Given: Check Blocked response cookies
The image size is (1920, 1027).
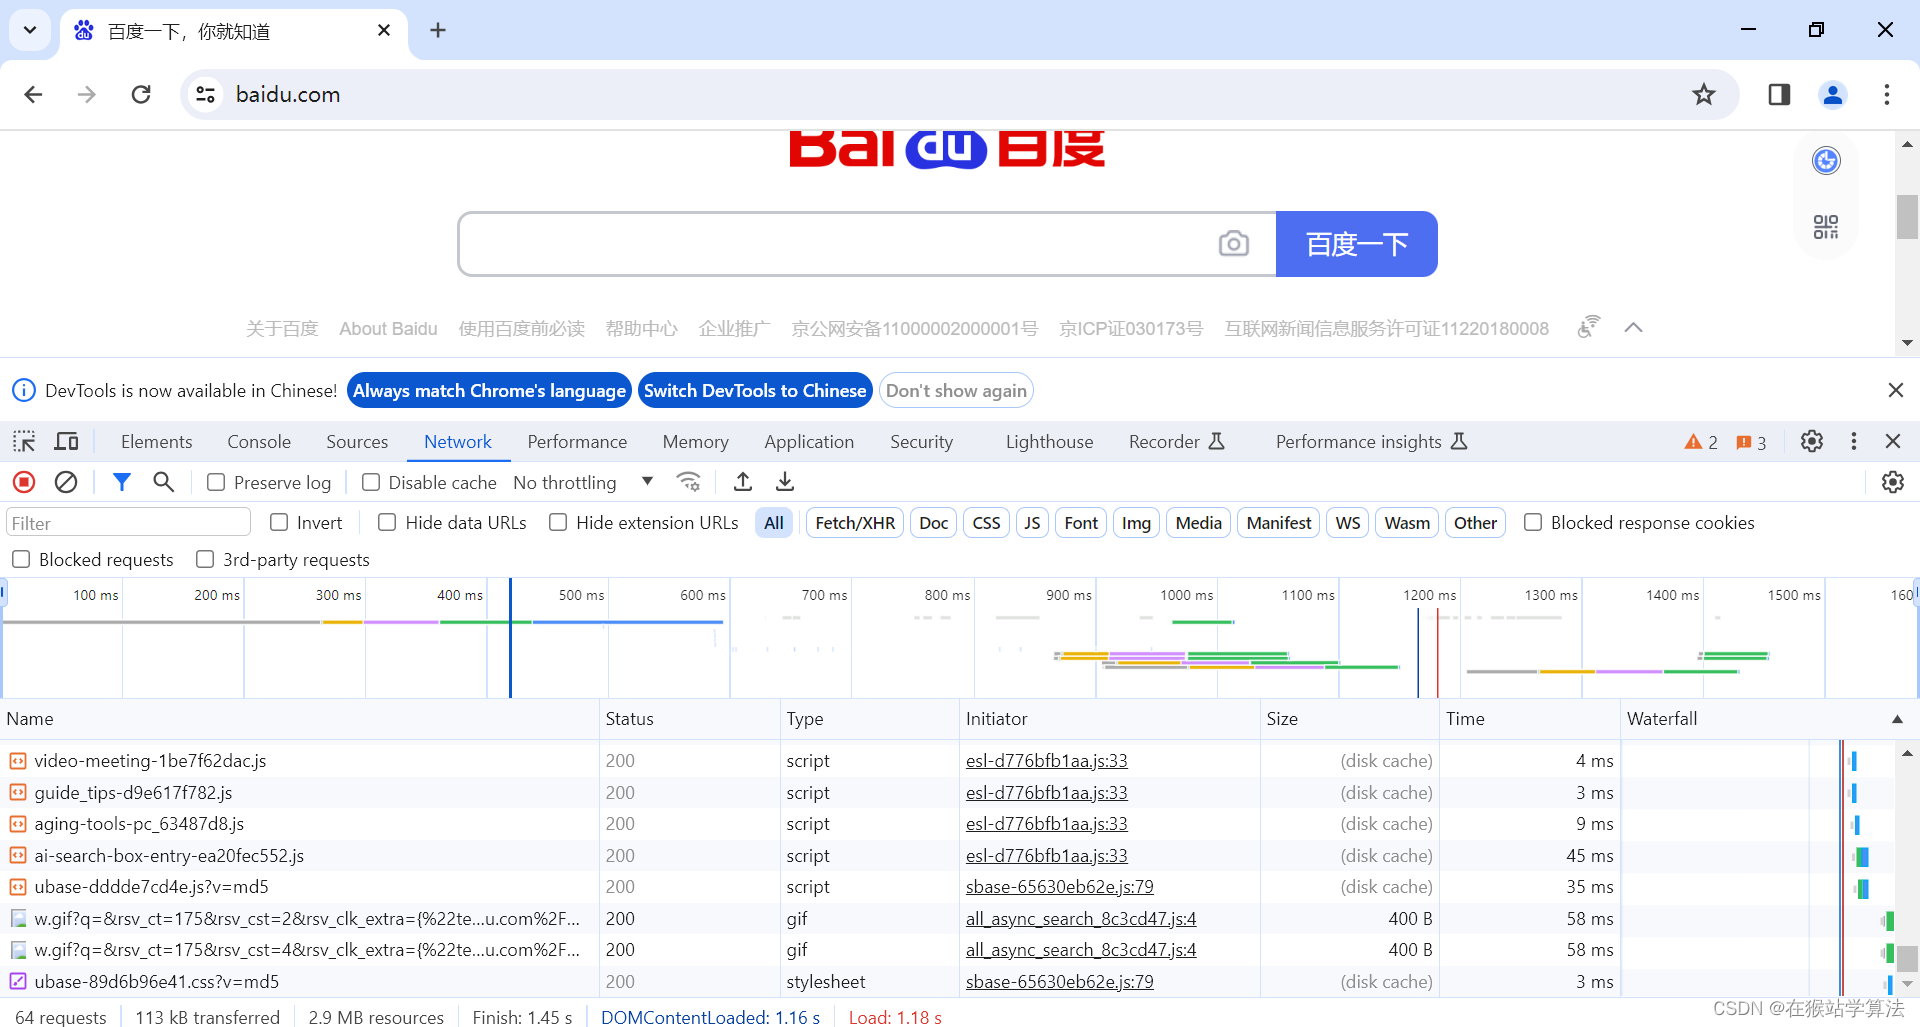Looking at the screenshot, I should [1533, 523].
